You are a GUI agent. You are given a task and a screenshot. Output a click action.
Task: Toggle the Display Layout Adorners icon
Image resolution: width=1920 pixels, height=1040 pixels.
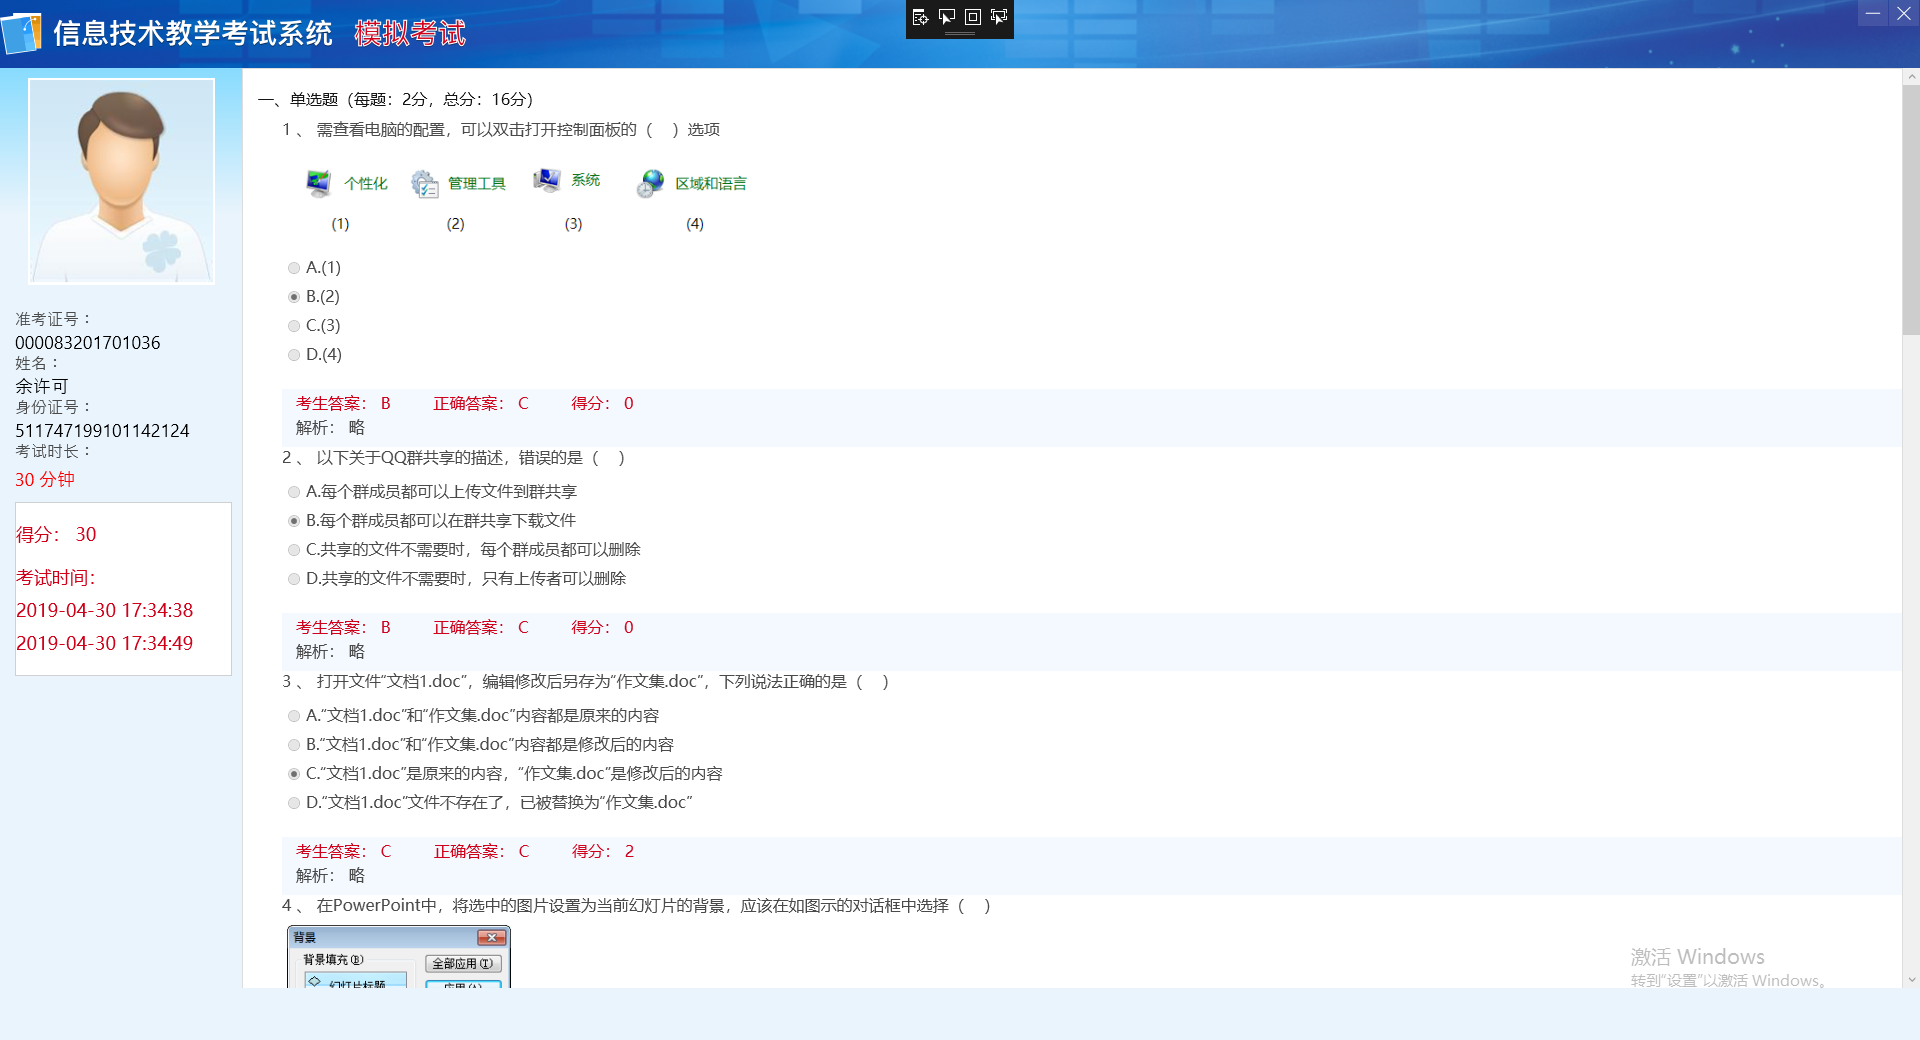[x=972, y=17]
